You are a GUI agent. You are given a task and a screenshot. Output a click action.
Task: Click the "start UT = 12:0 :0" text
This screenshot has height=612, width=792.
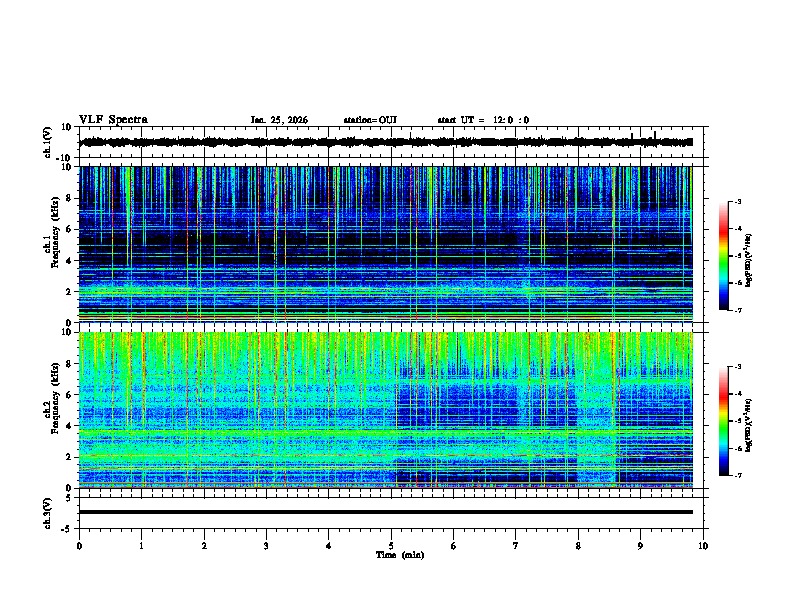pyautogui.click(x=483, y=120)
